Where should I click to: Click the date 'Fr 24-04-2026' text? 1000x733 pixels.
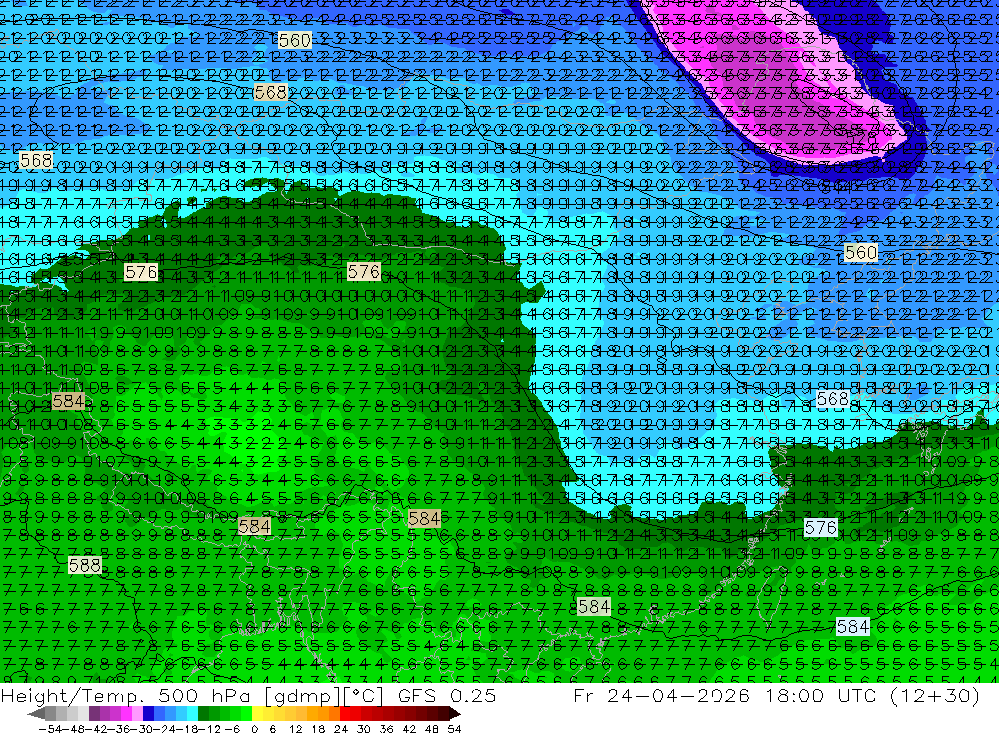(x=661, y=695)
